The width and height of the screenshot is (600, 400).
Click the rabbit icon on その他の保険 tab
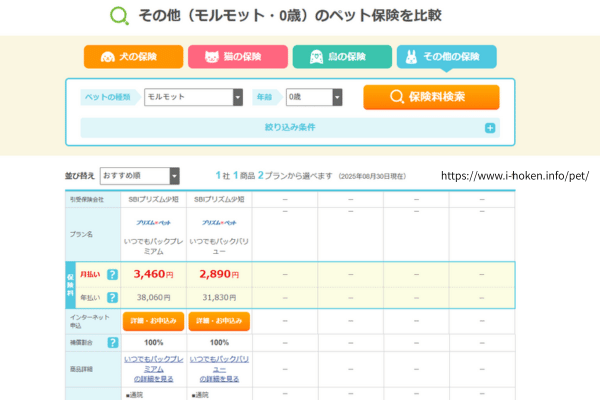click(411, 57)
